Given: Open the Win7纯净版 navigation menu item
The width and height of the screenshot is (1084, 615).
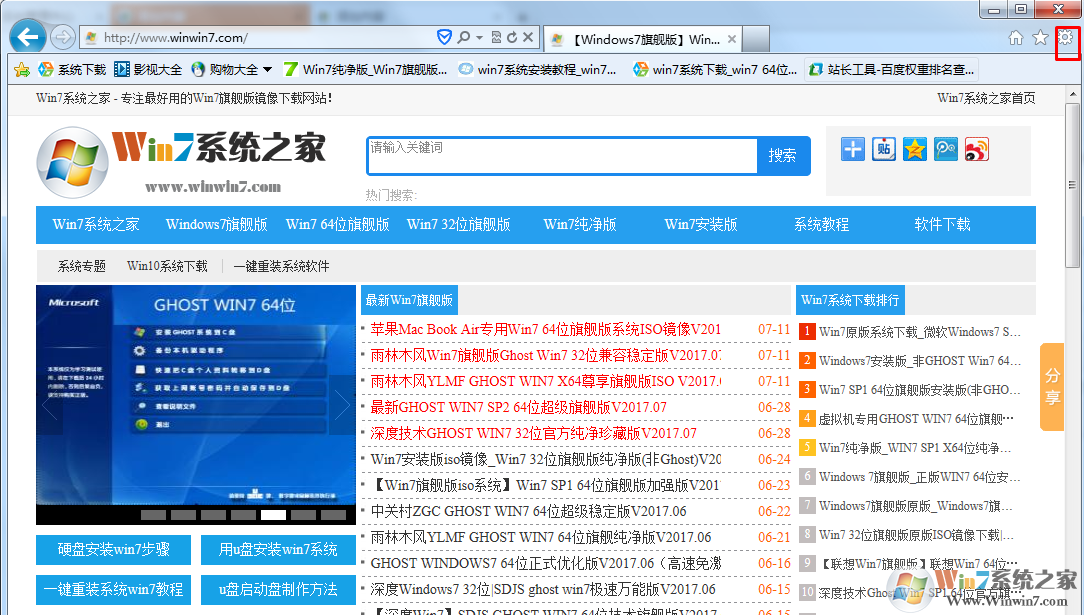Looking at the screenshot, I should 580,224.
